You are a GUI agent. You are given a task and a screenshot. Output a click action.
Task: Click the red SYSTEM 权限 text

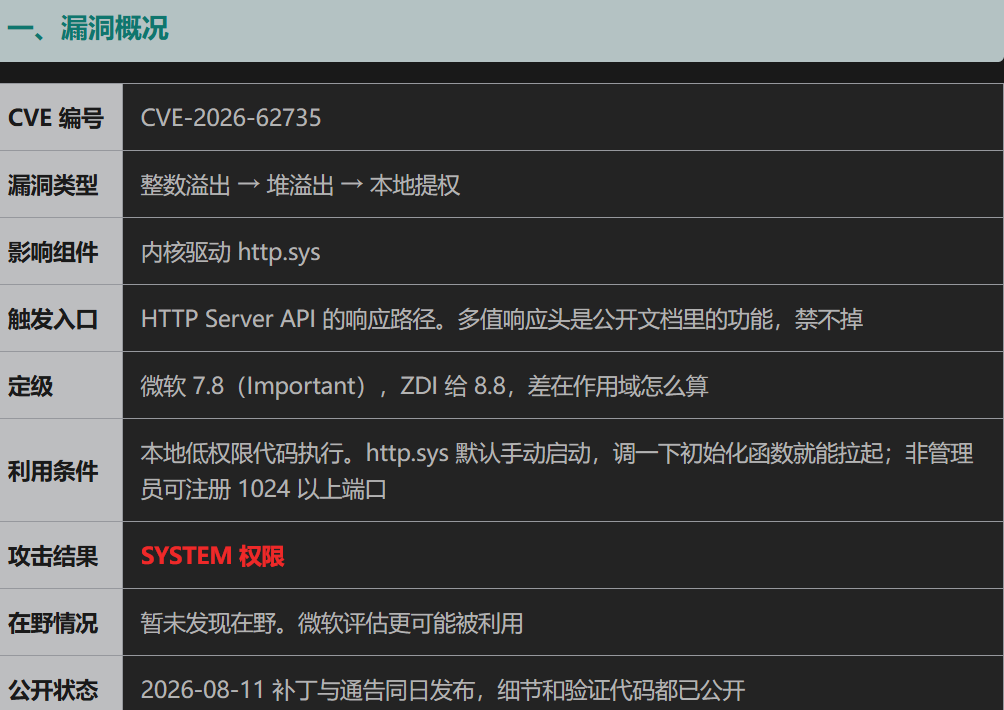pos(212,556)
